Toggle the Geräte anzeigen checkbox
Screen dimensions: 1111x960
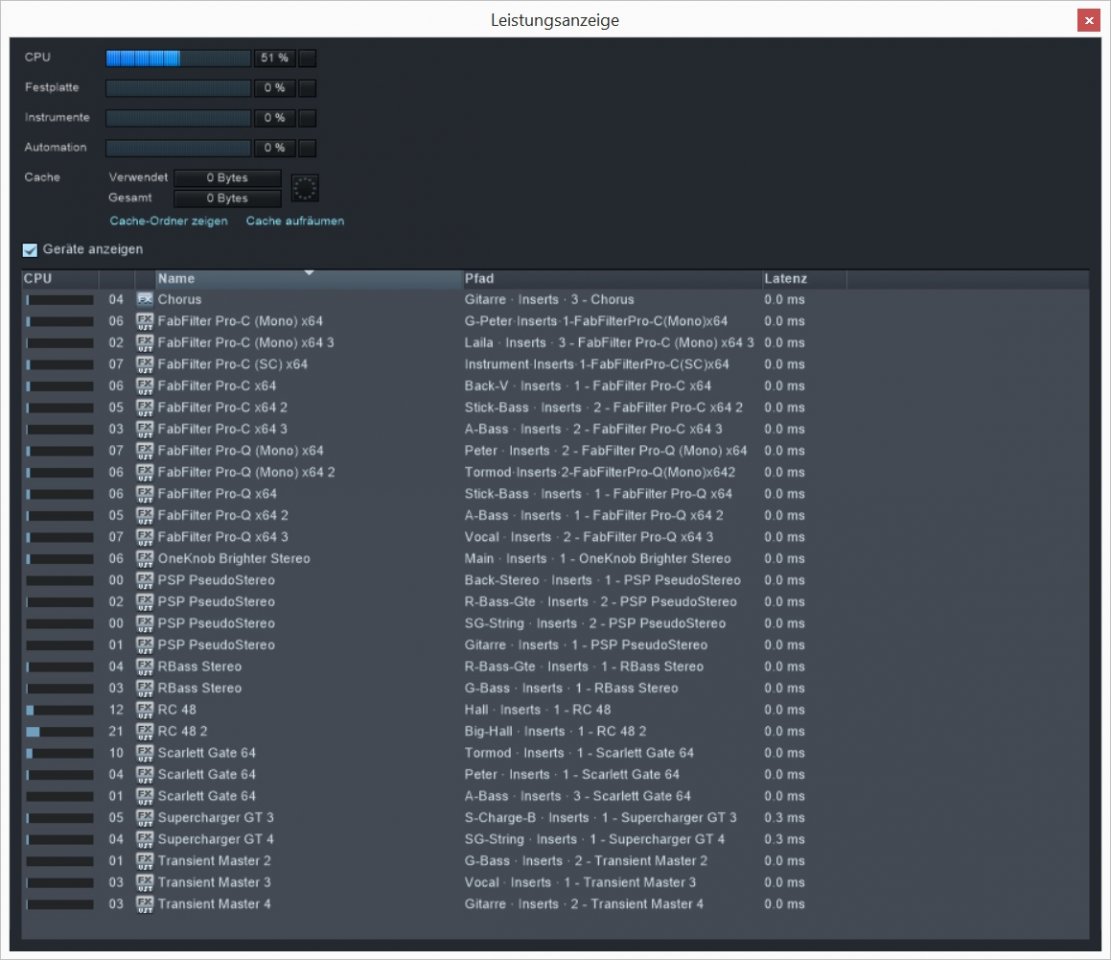point(30,250)
